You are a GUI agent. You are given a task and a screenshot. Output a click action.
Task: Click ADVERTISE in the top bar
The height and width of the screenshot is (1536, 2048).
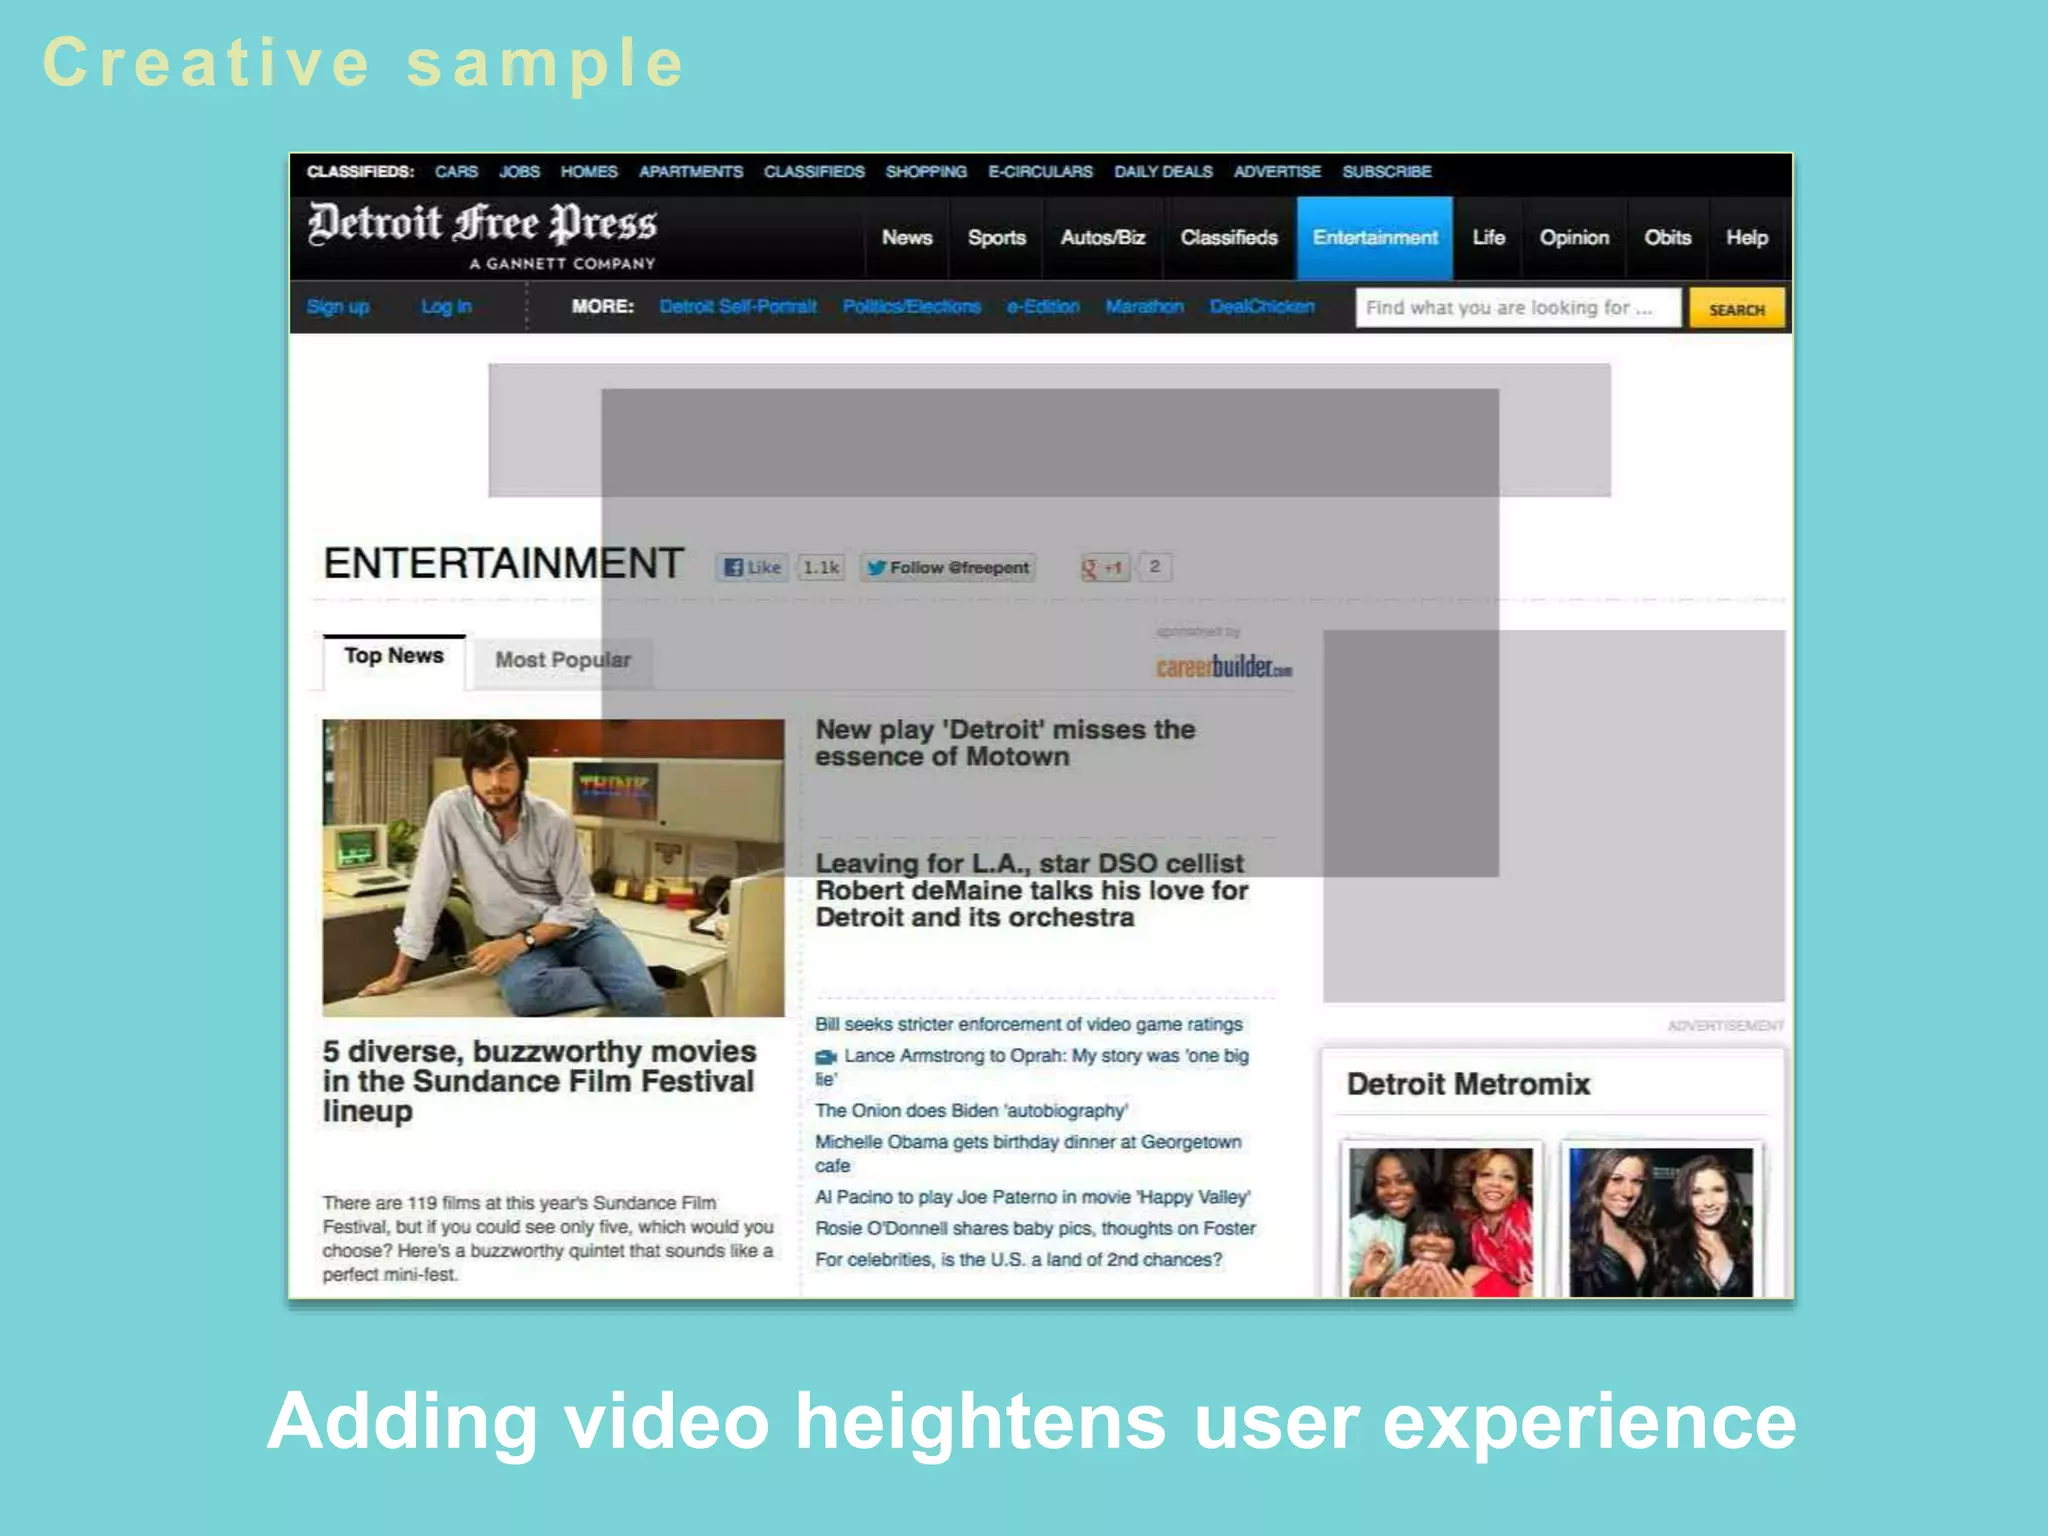pos(1277,172)
